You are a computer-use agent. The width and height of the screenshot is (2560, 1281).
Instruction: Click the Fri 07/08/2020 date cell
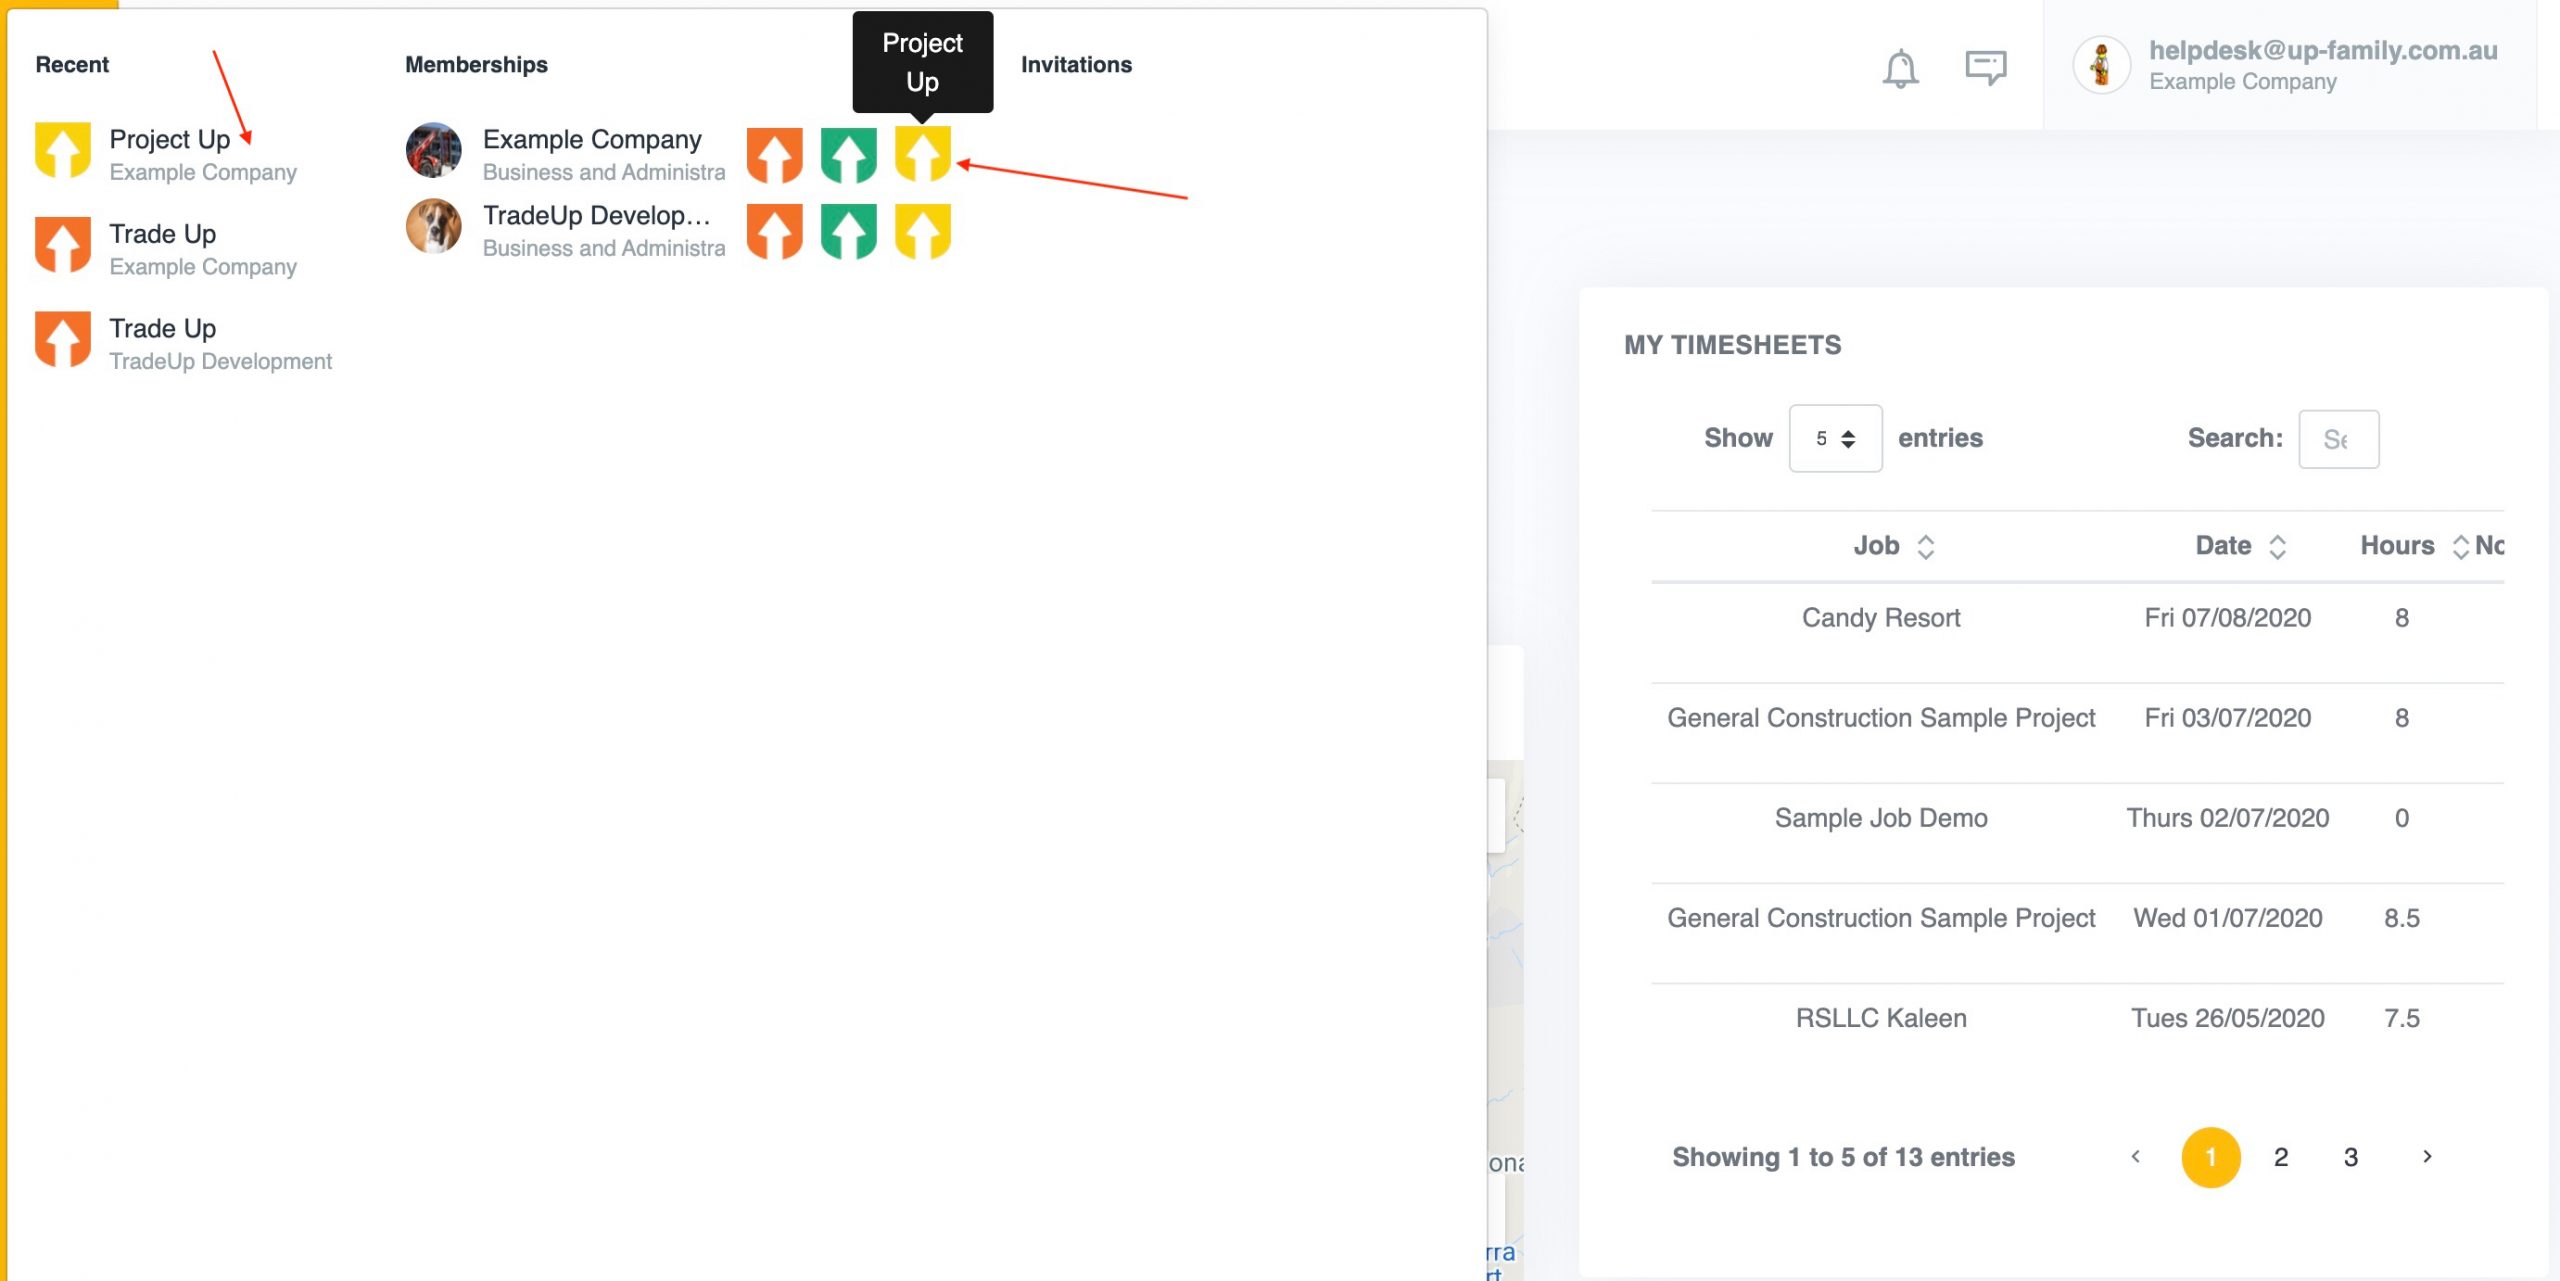coord(2228,618)
